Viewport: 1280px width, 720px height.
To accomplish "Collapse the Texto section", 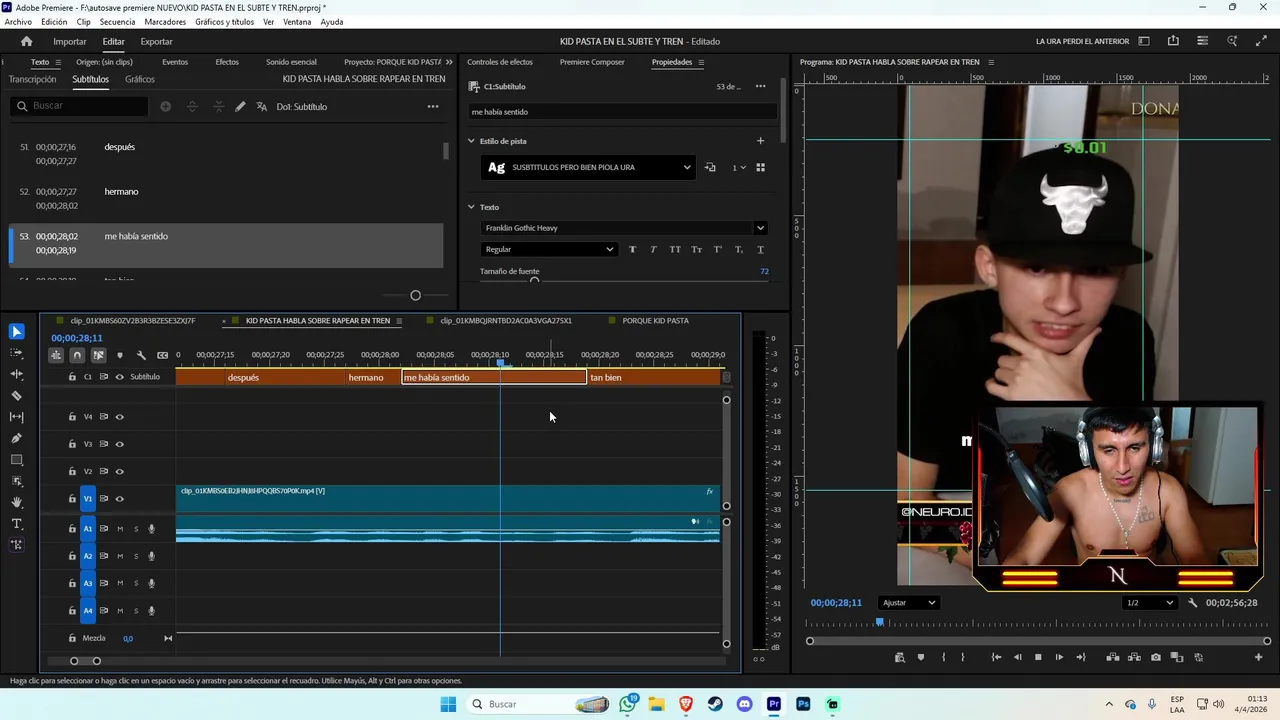I will click(471, 207).
